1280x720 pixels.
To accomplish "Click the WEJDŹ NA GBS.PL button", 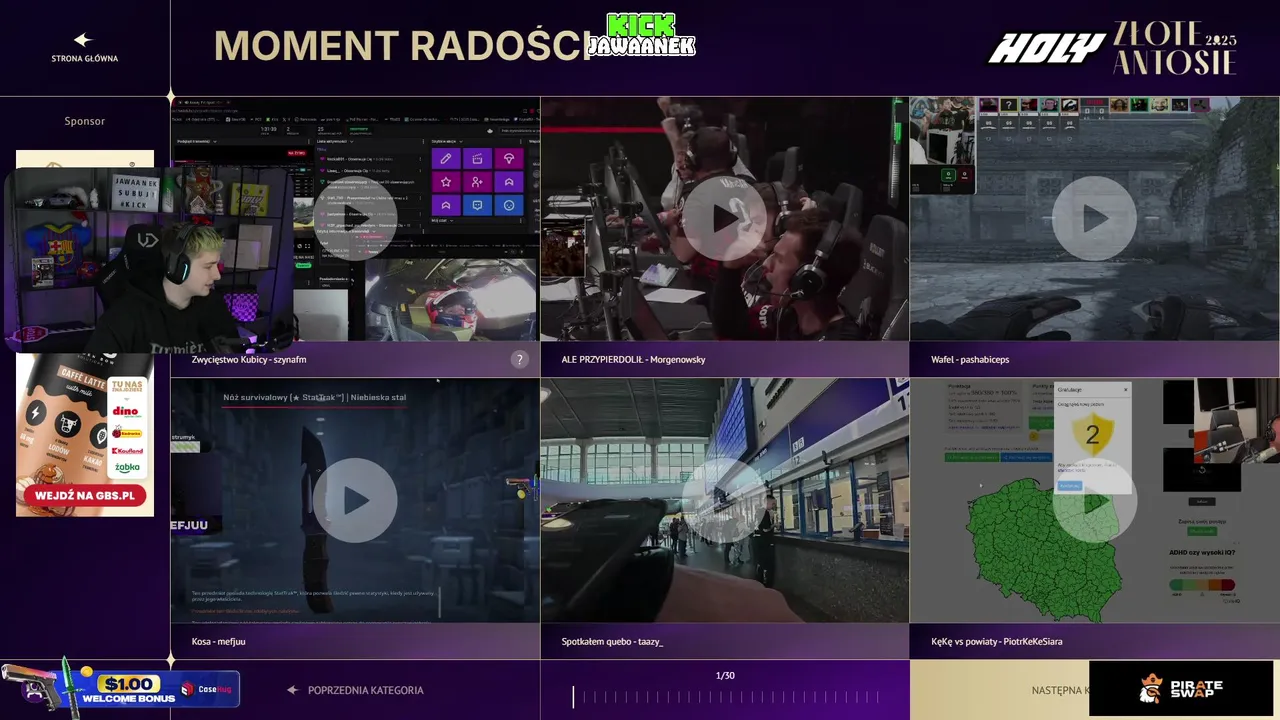I will point(84,496).
